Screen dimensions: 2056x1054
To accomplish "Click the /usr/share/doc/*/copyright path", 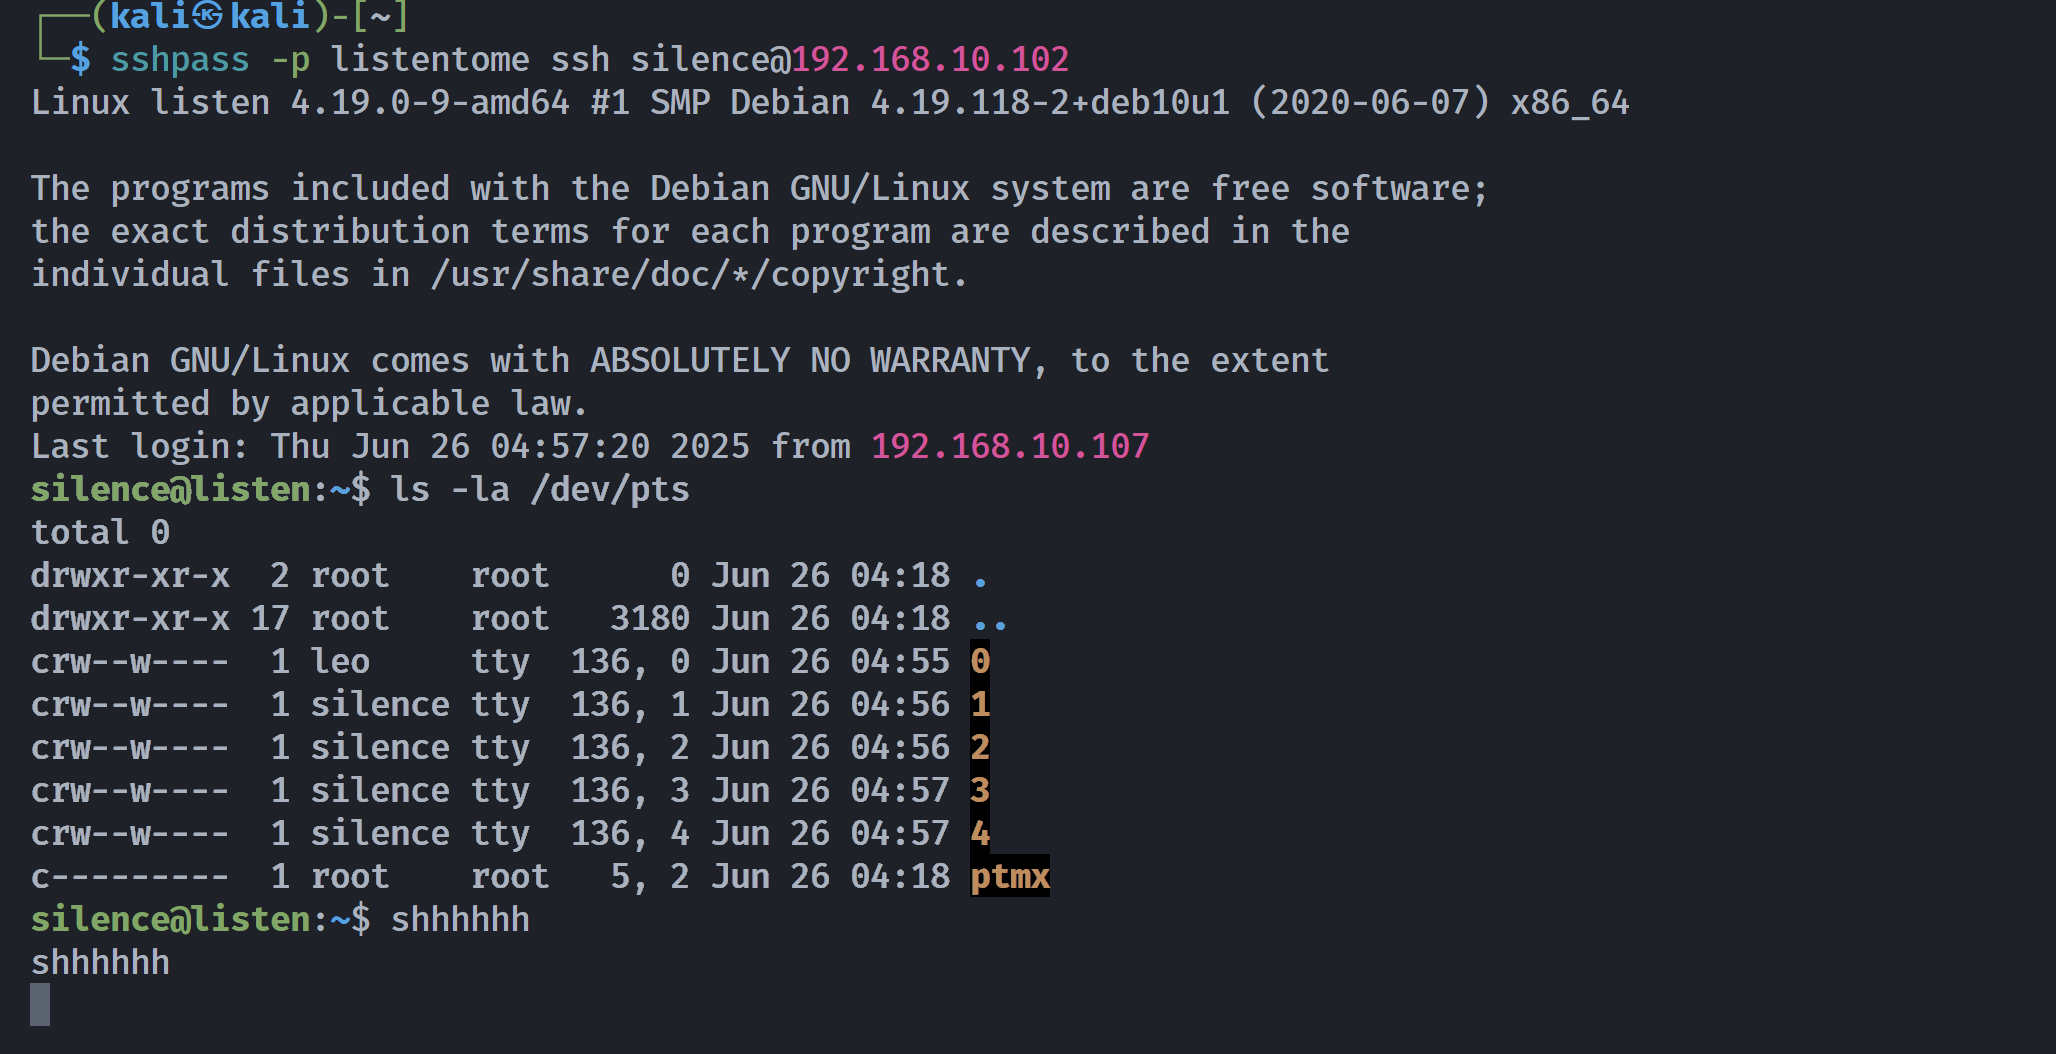I will 690,275.
